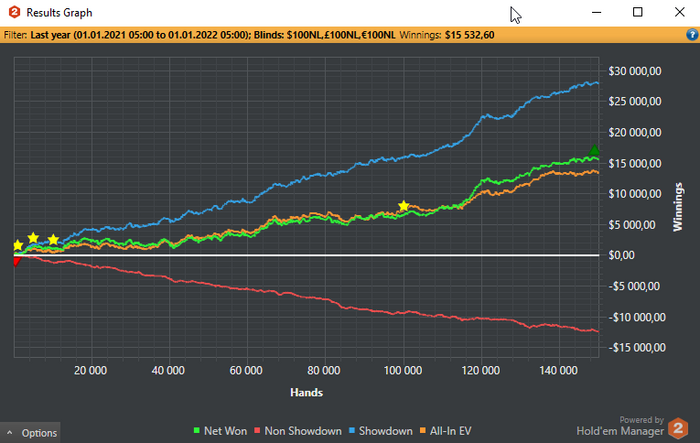Click the Results Graph window title

coord(59,13)
